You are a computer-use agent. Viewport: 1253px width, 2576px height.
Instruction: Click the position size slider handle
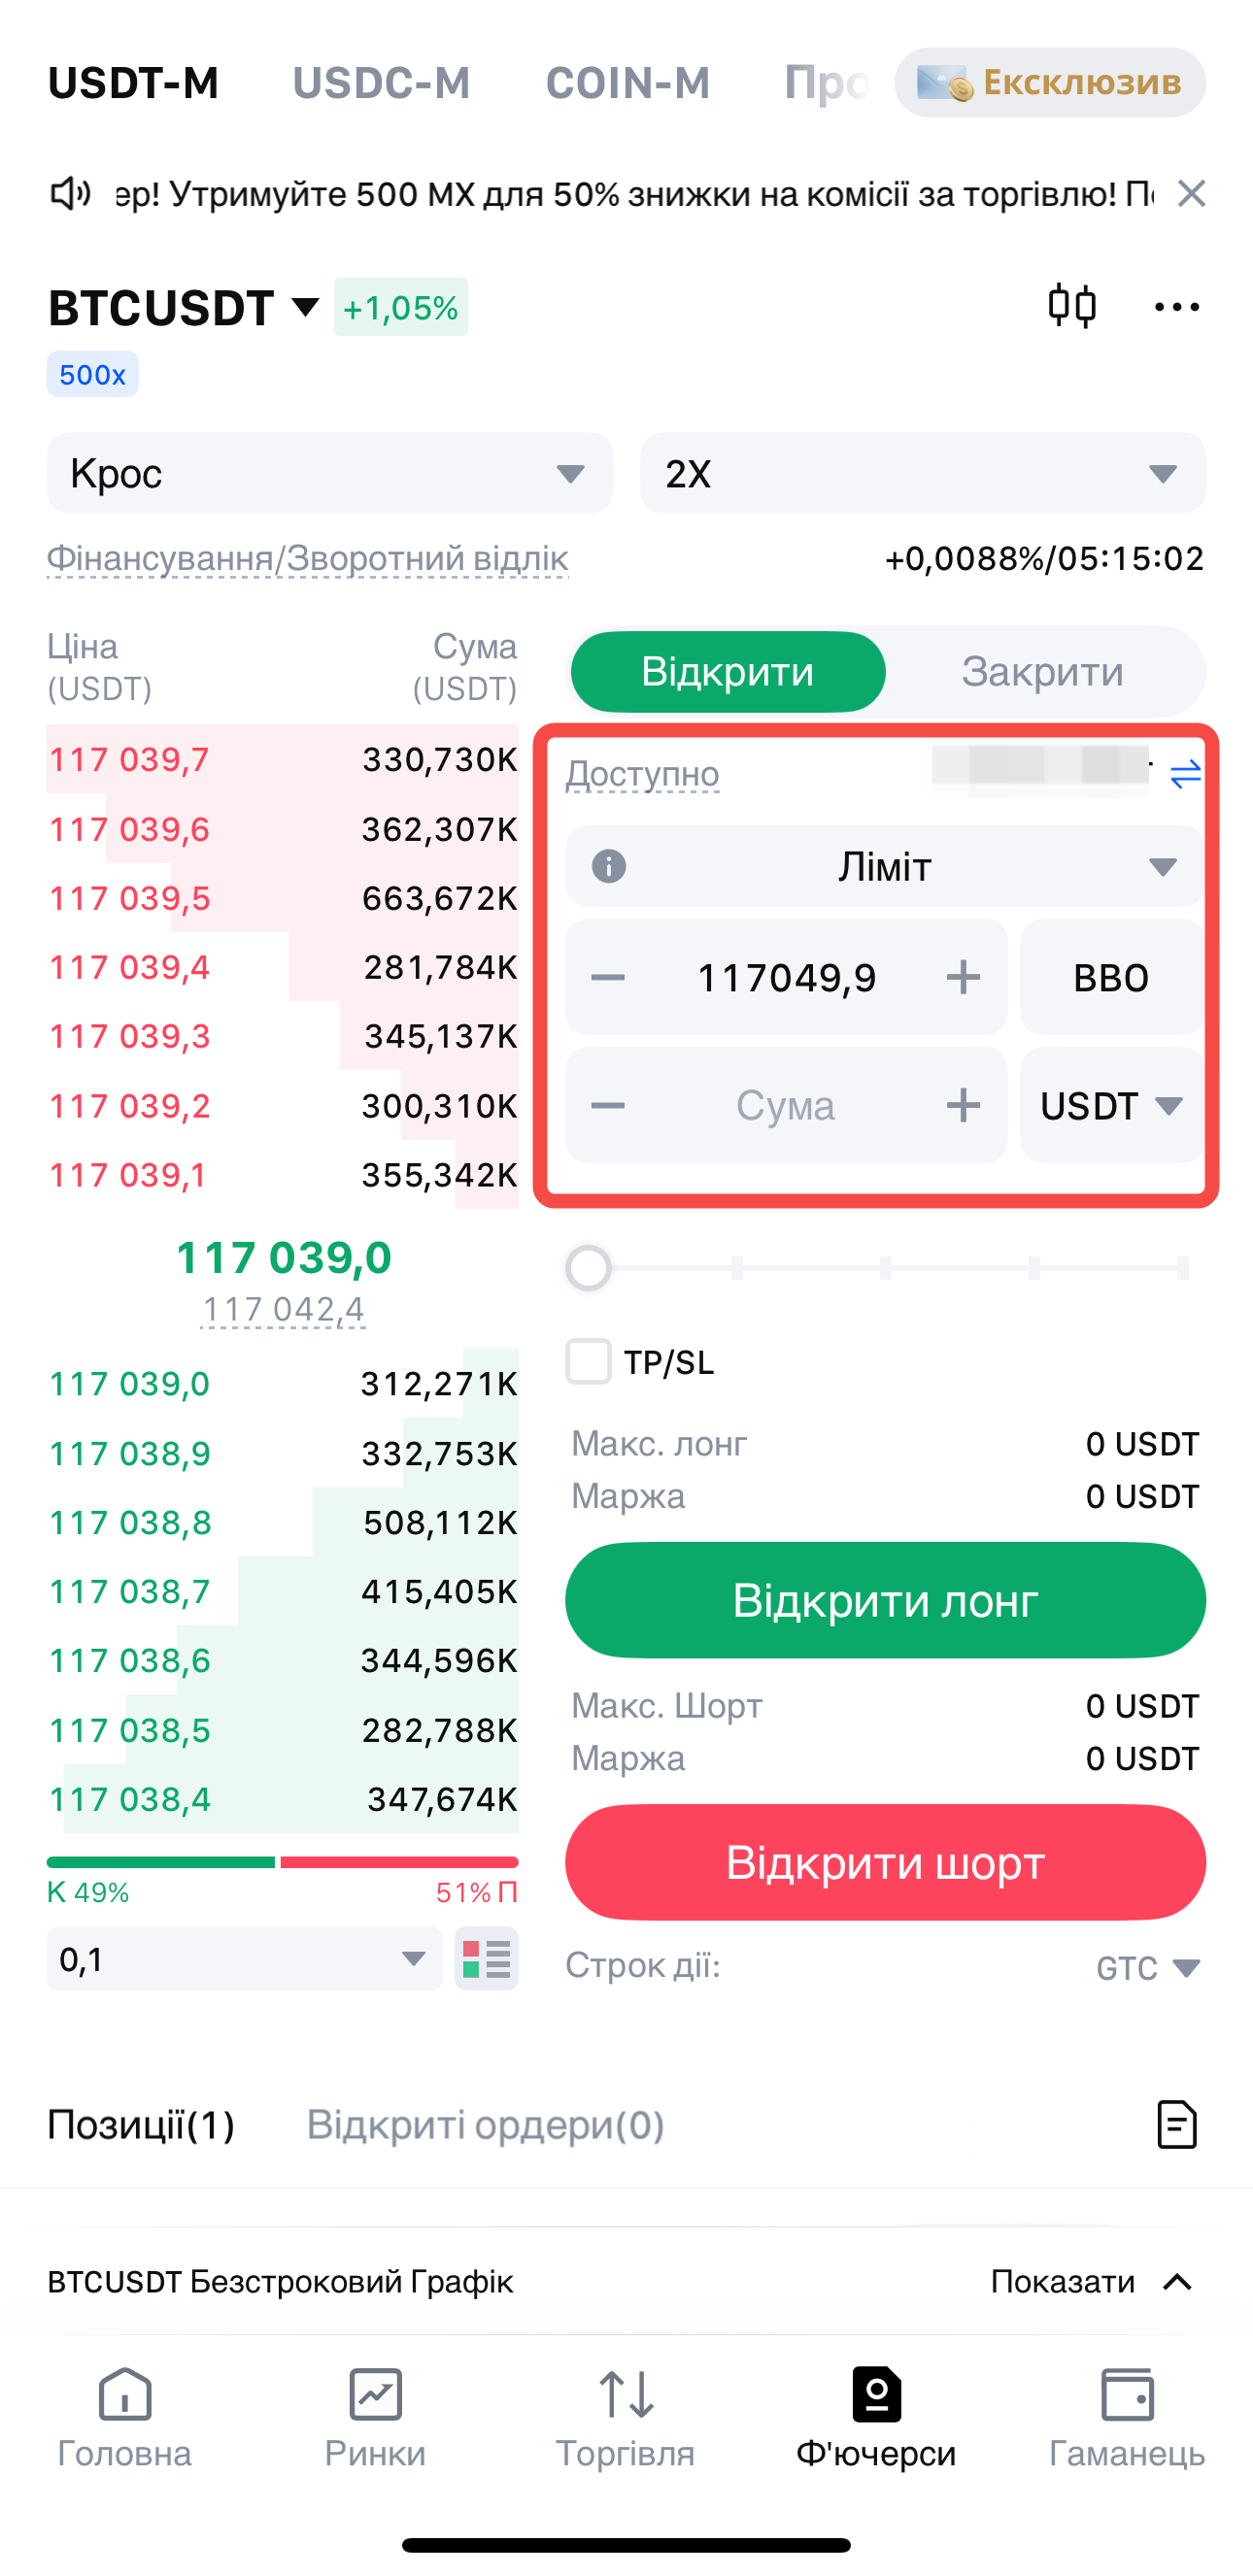pos(588,1269)
